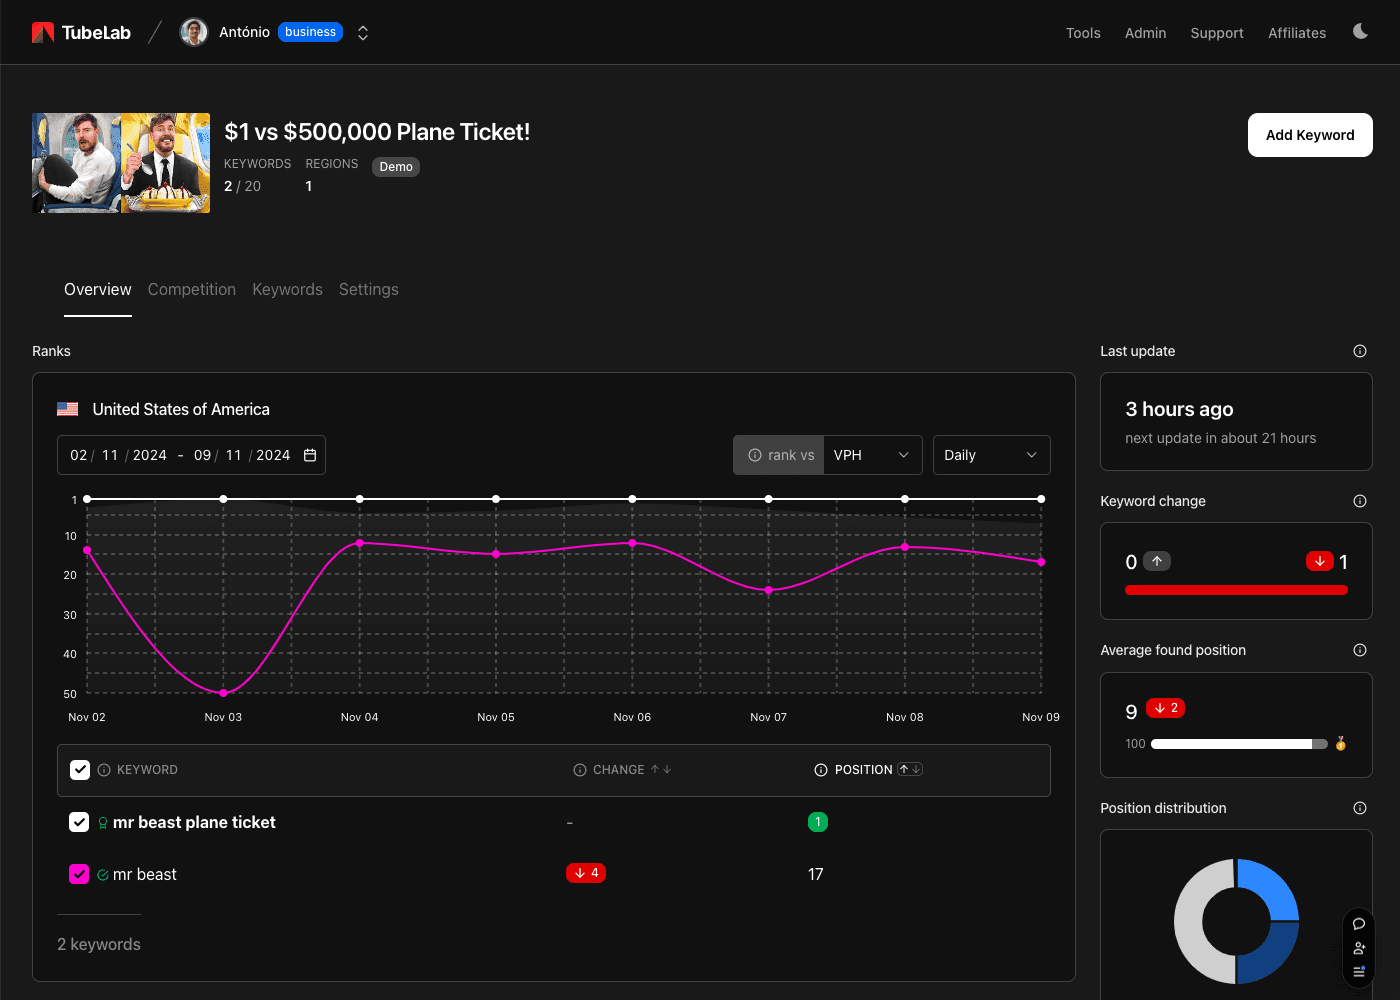Screen dimensions: 1400x1000
Task: Click the pink chart point at Nov 07
Action: 768,590
